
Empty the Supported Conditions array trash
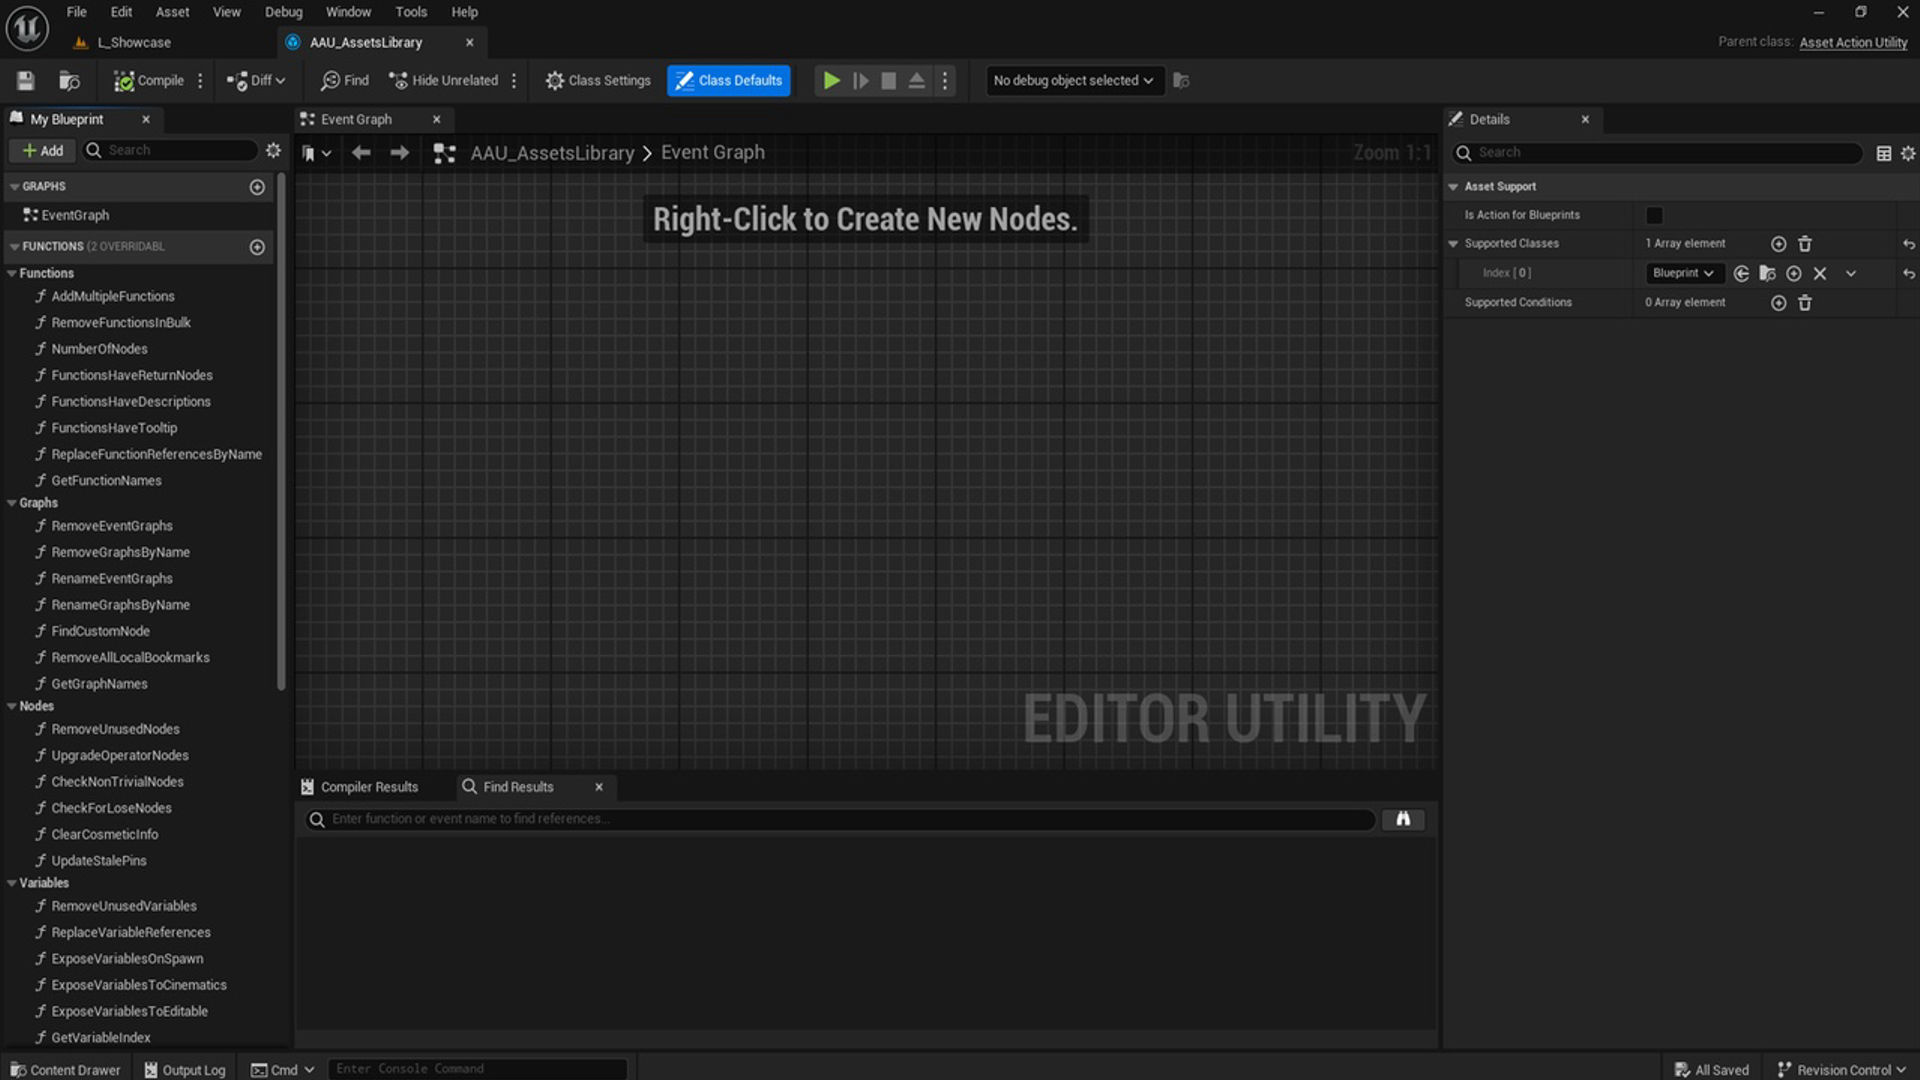1805,303
